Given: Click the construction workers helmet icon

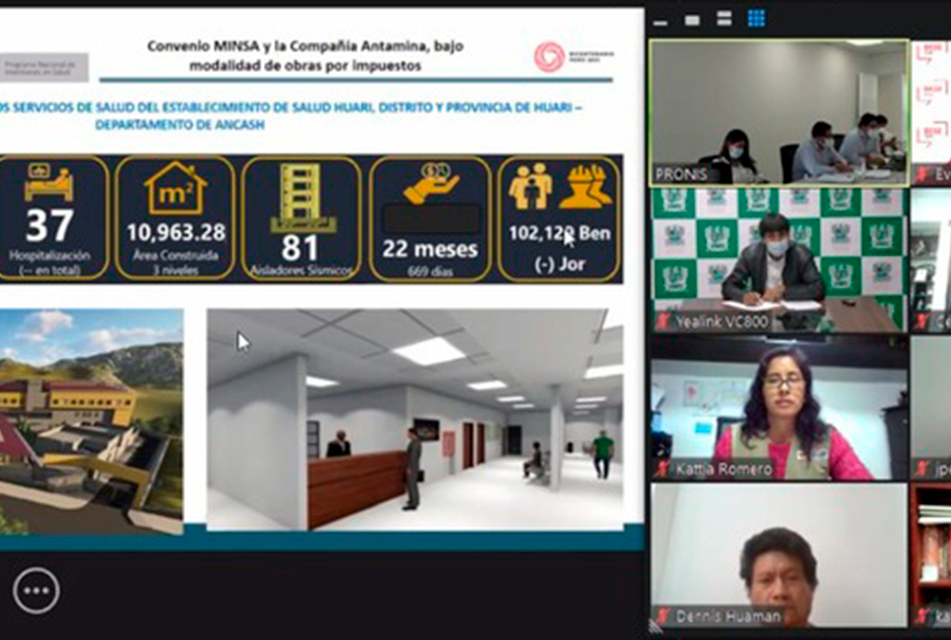Looking at the screenshot, I should tap(586, 186).
